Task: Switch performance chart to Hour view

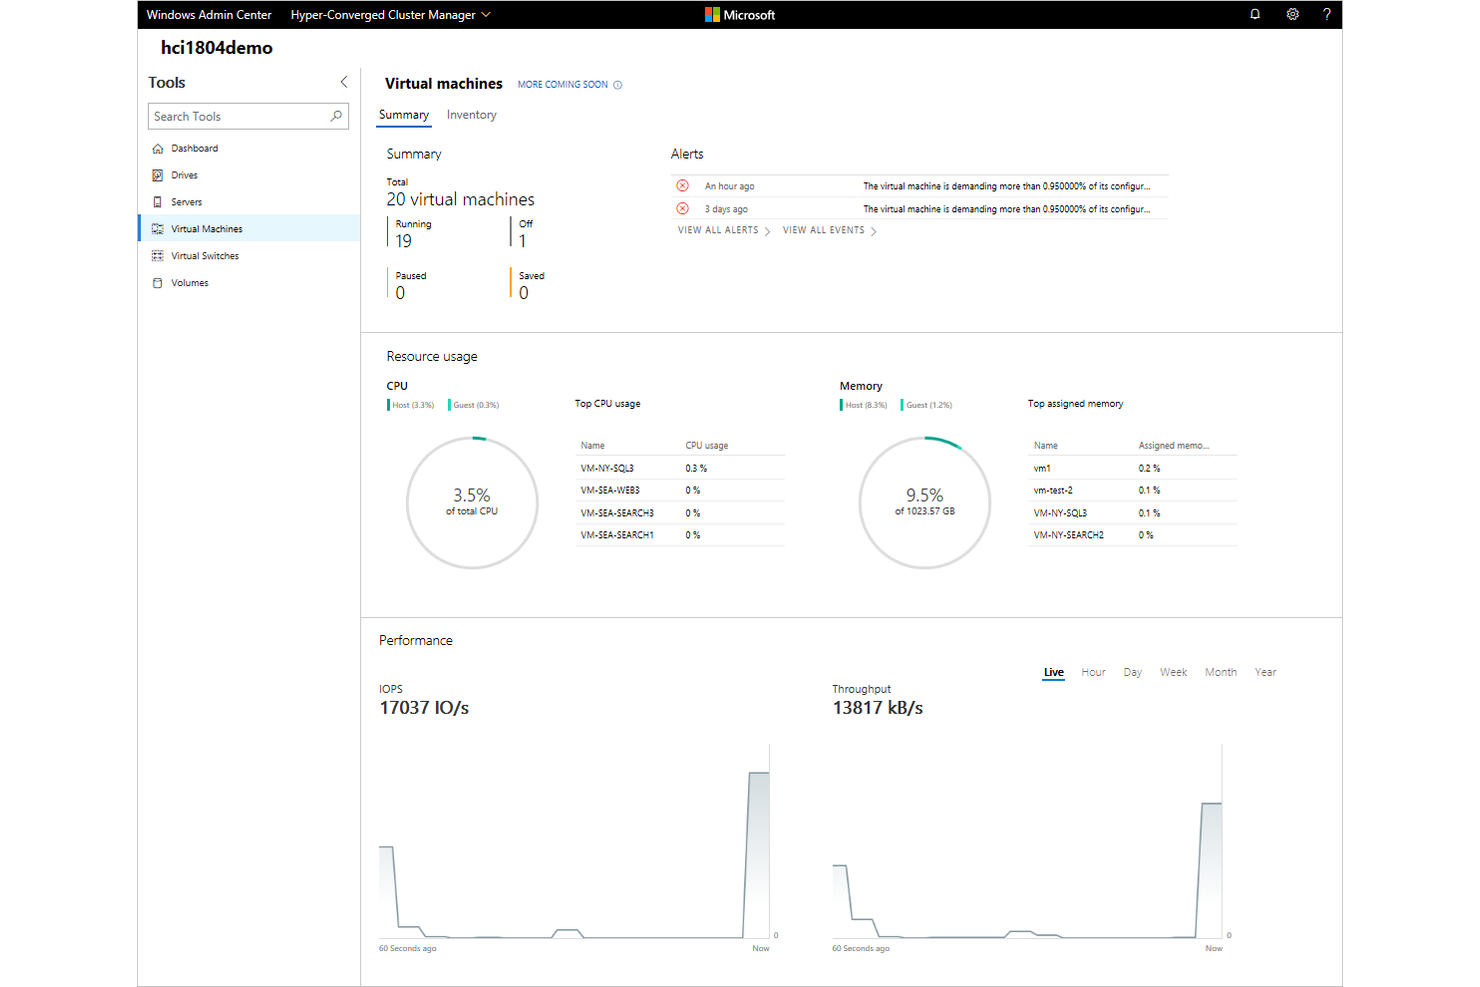Action: pyautogui.click(x=1093, y=671)
